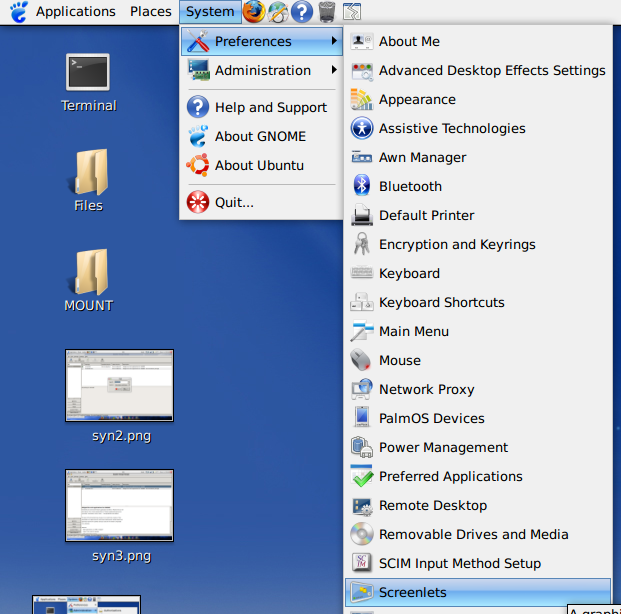
Task: Open the blue help launcher in panel
Action: point(302,12)
